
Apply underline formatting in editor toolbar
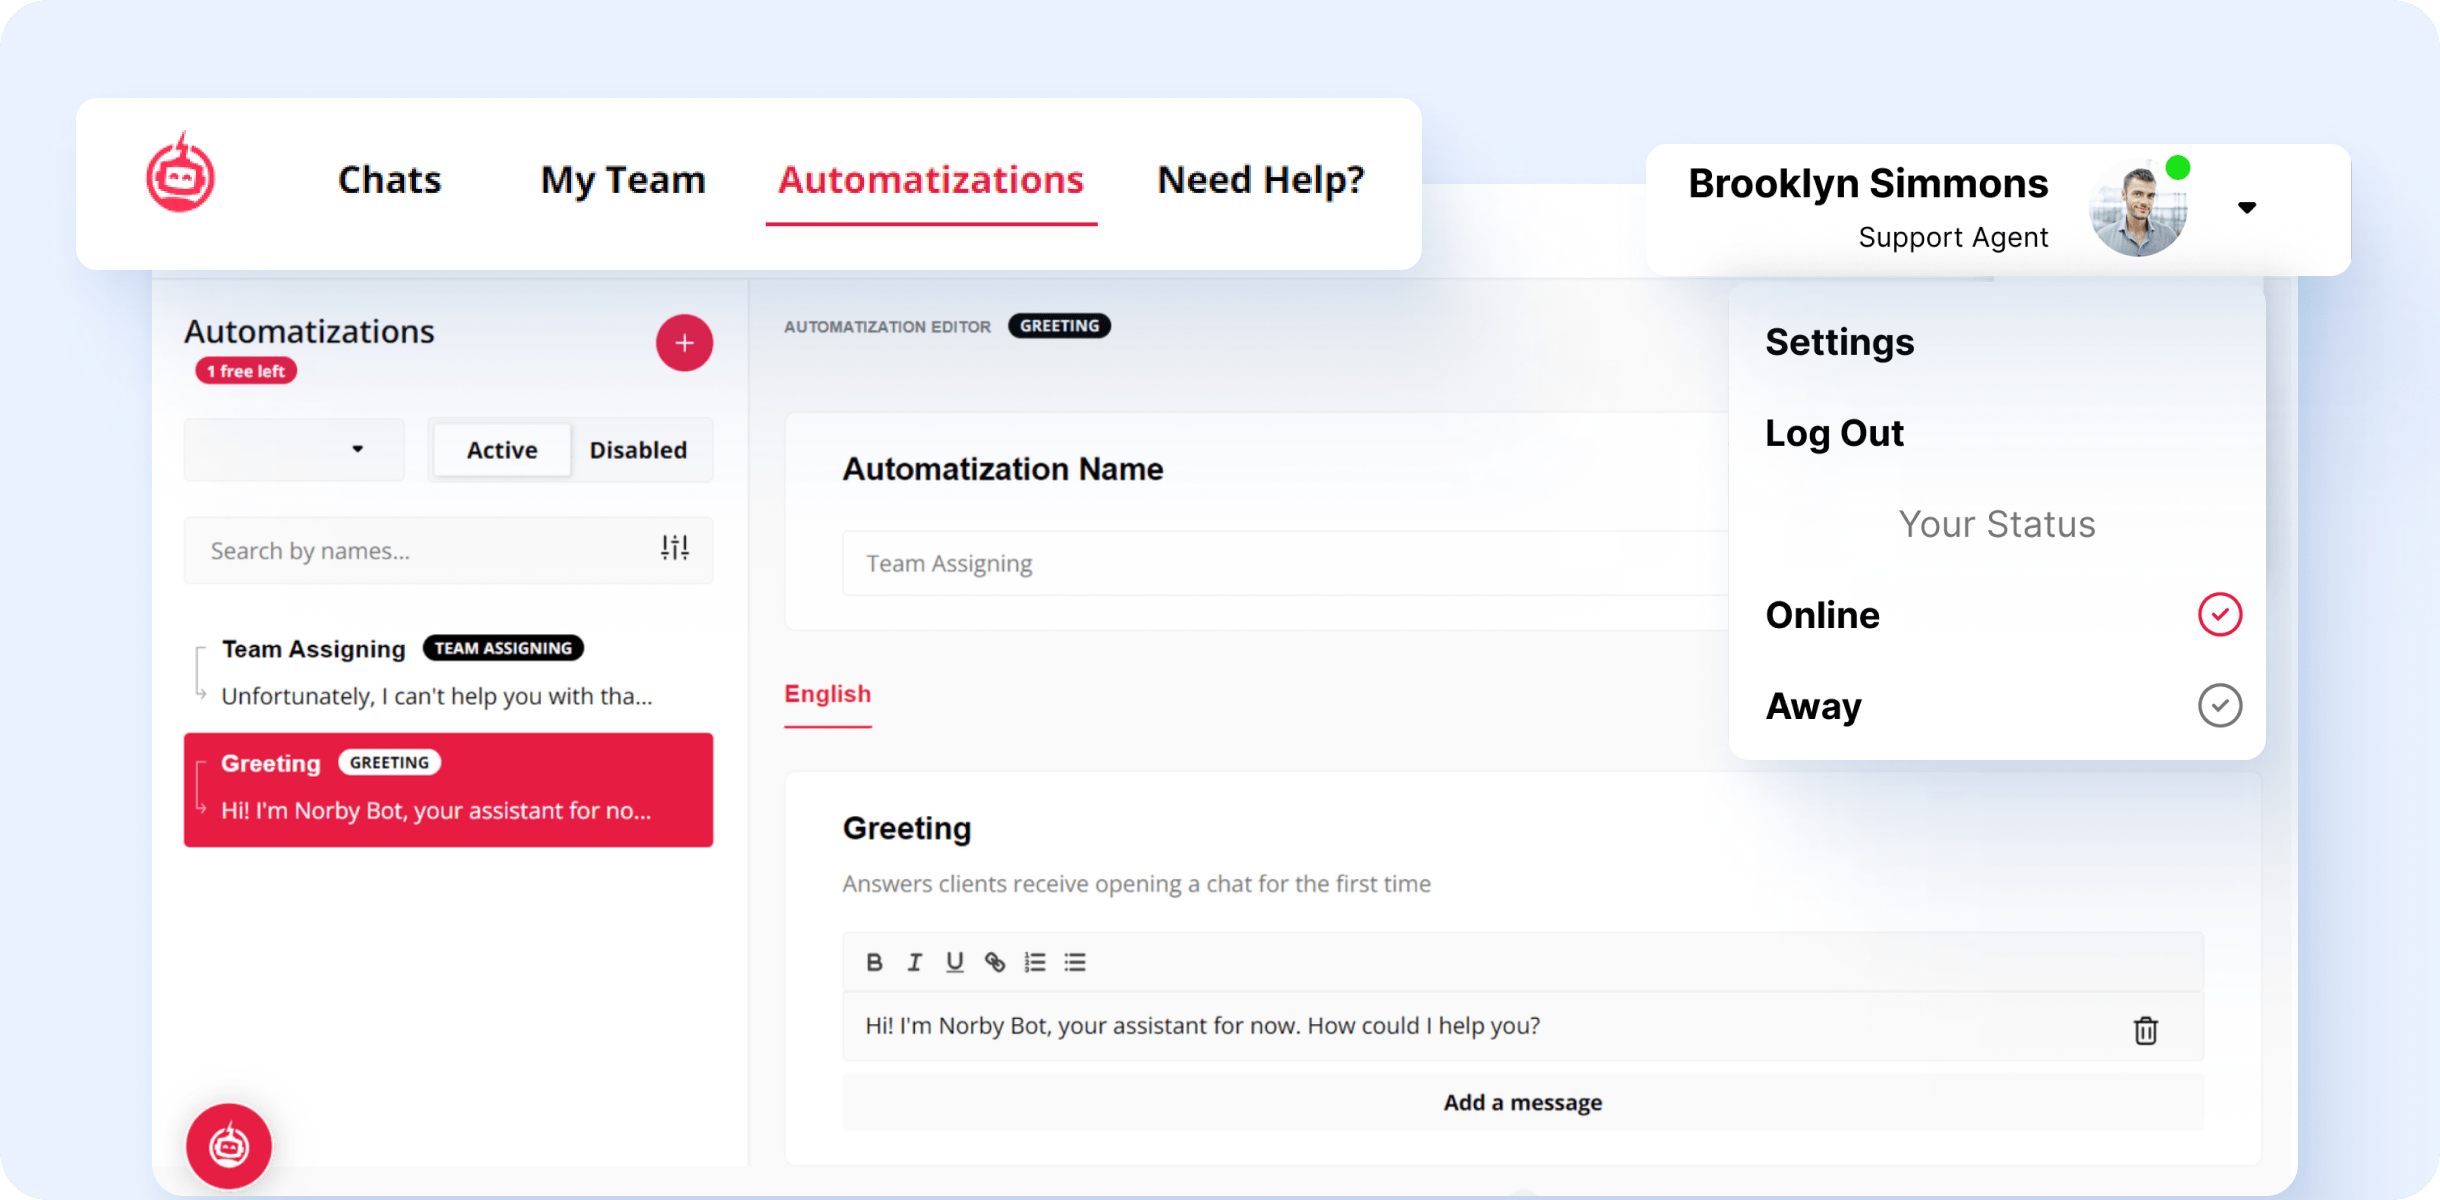coord(954,962)
